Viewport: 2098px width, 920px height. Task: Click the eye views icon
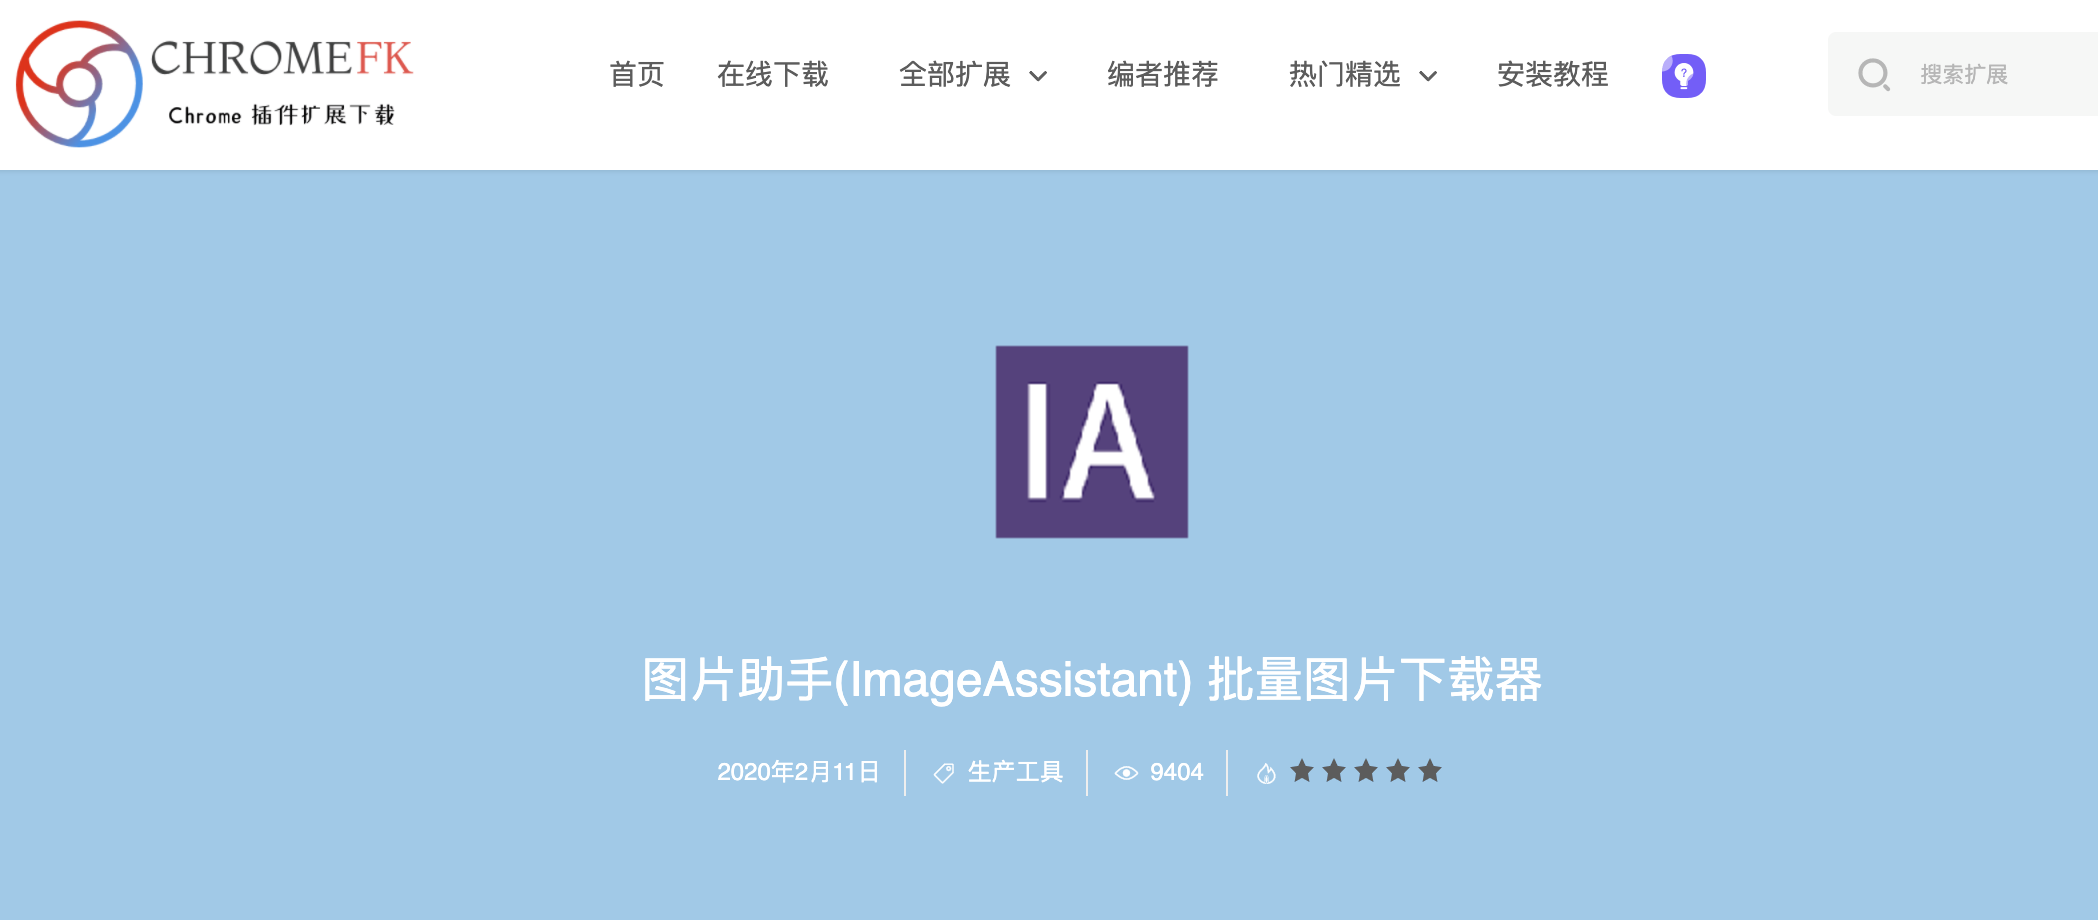pos(1126,773)
